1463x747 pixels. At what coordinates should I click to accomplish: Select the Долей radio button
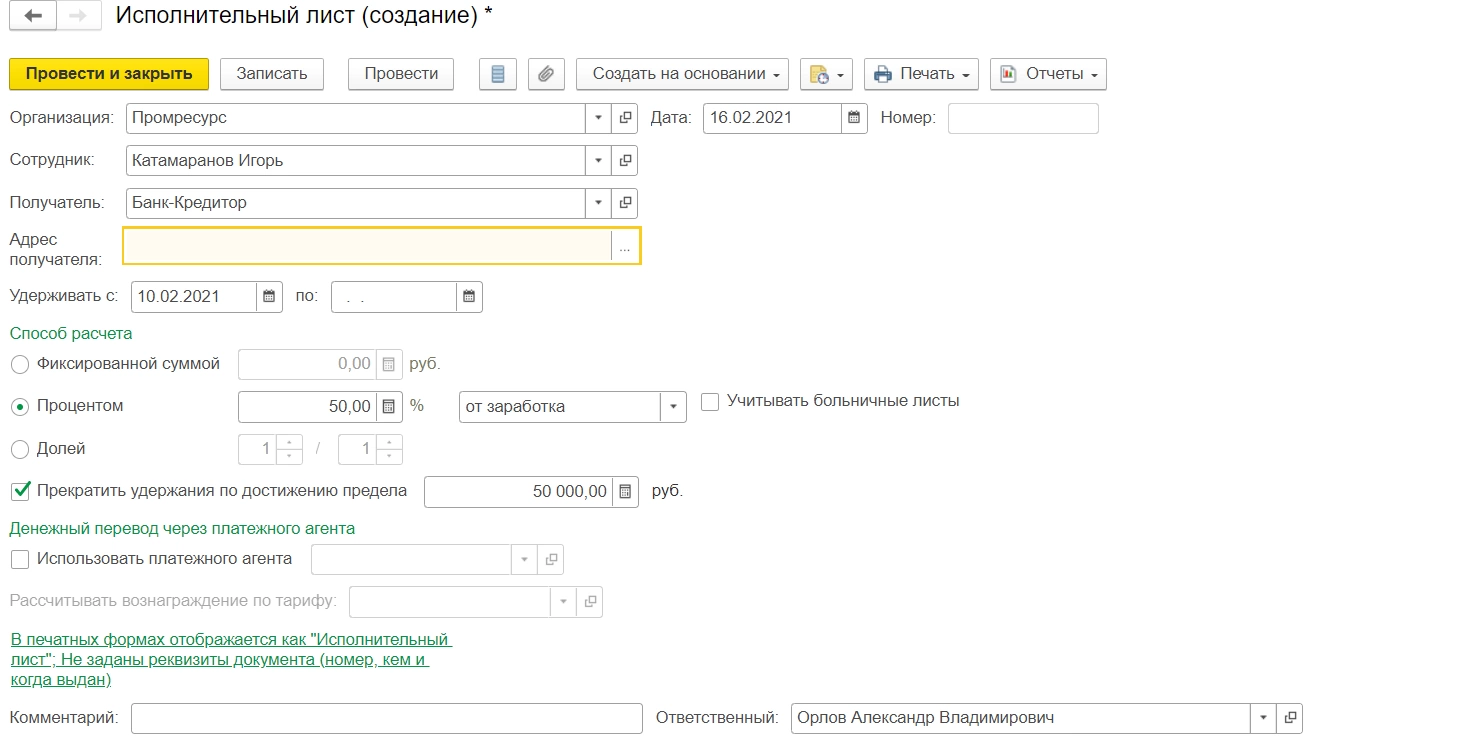tap(20, 450)
